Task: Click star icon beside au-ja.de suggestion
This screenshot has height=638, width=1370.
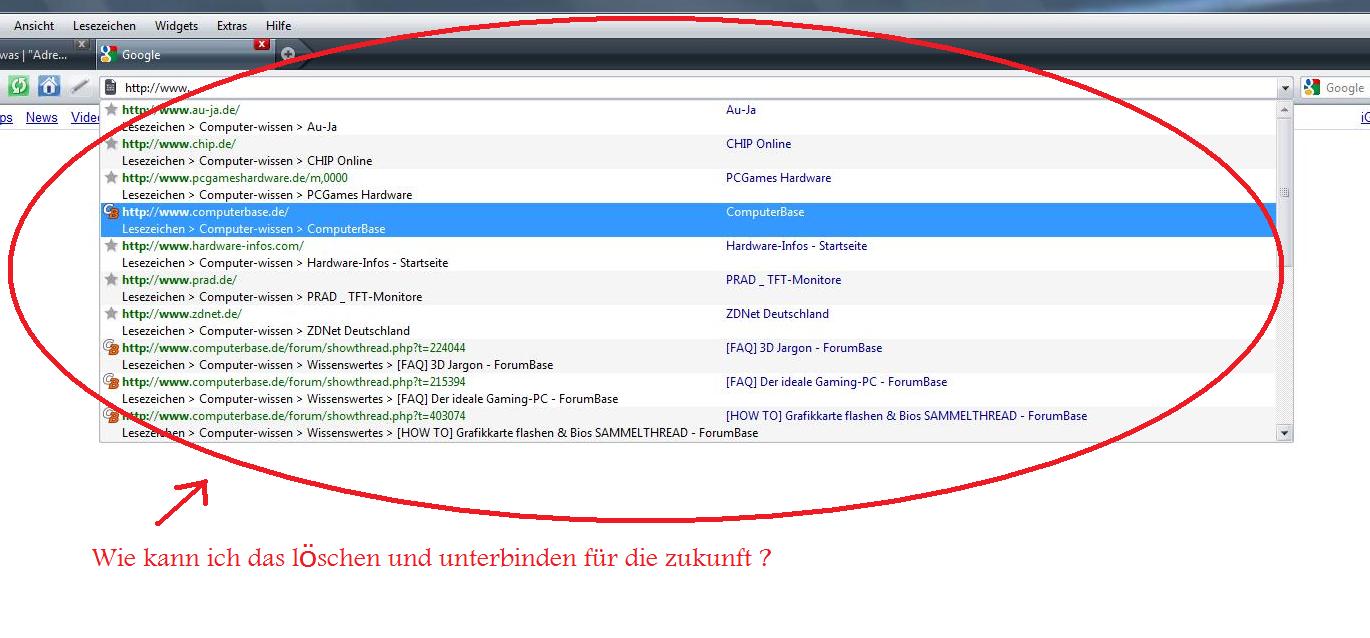Action: tap(111, 110)
